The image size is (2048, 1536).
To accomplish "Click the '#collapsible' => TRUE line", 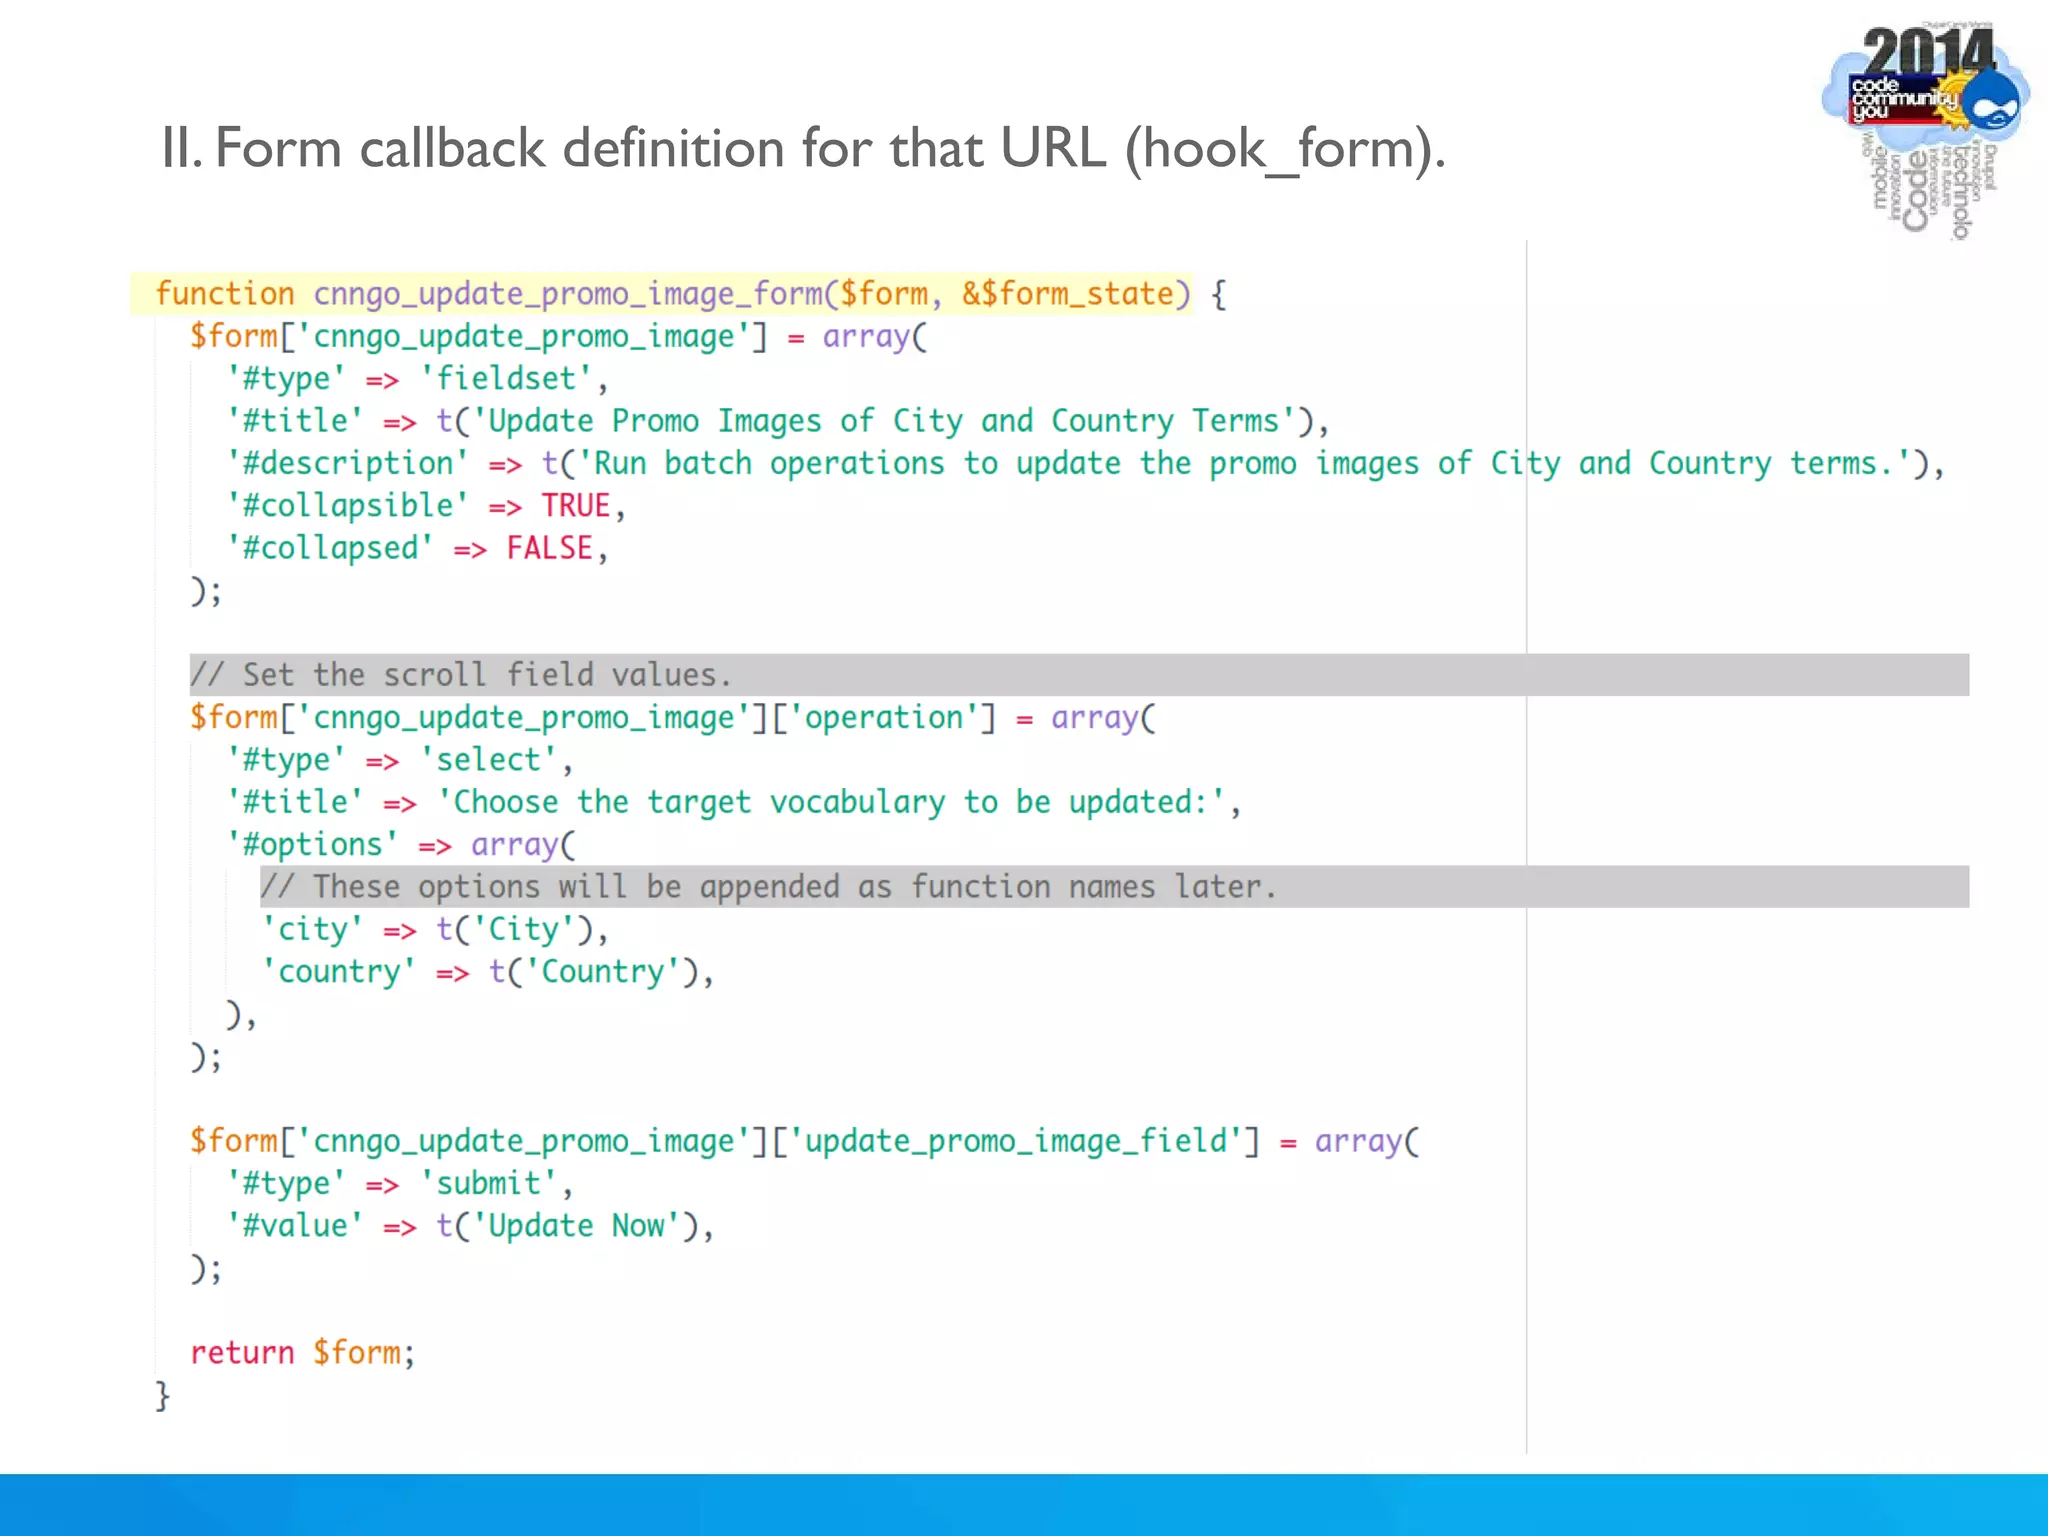I will point(426,506).
